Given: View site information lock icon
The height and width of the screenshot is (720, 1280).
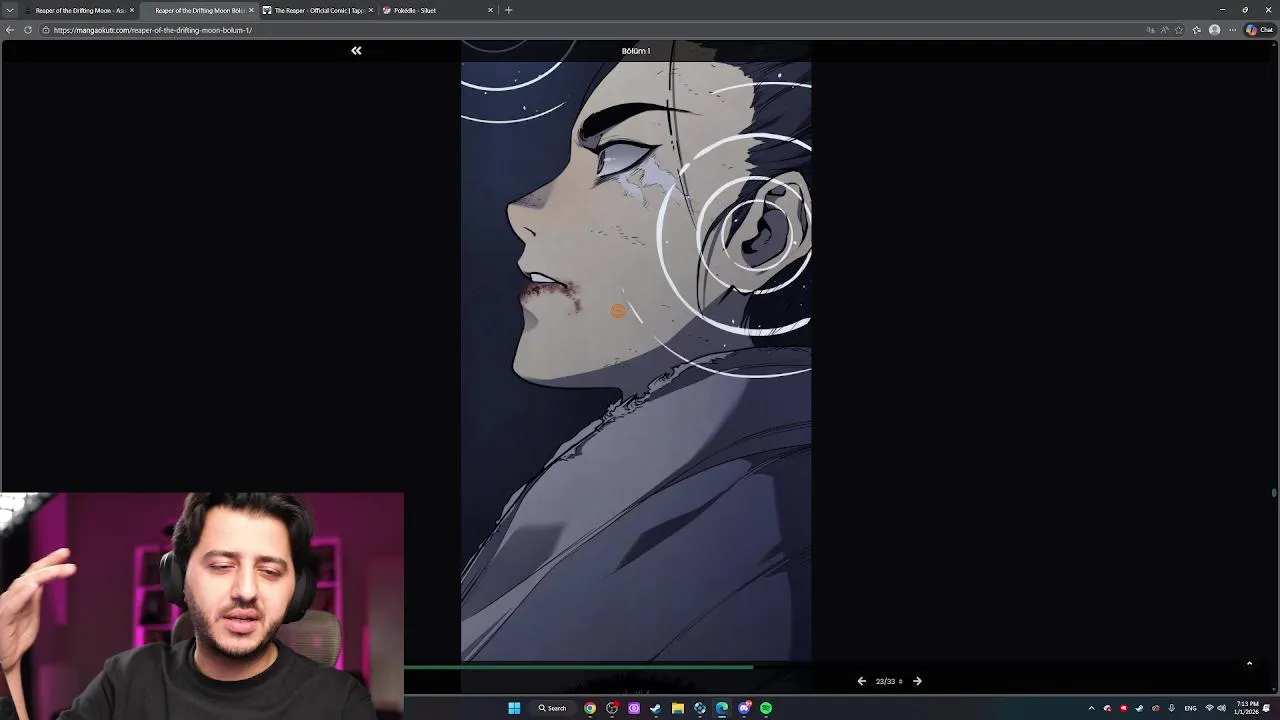Looking at the screenshot, I should coord(46,30).
